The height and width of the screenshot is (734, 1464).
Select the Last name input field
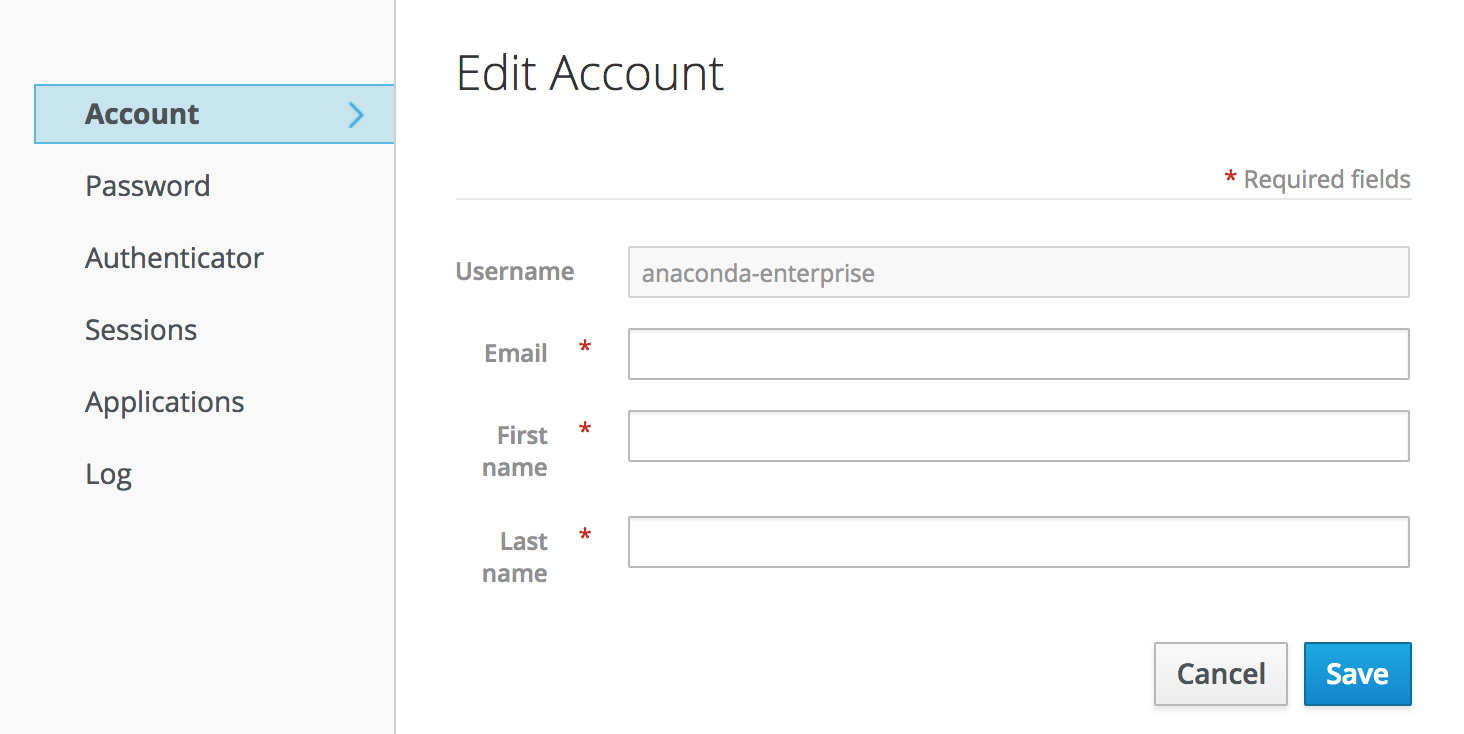coord(1017,541)
